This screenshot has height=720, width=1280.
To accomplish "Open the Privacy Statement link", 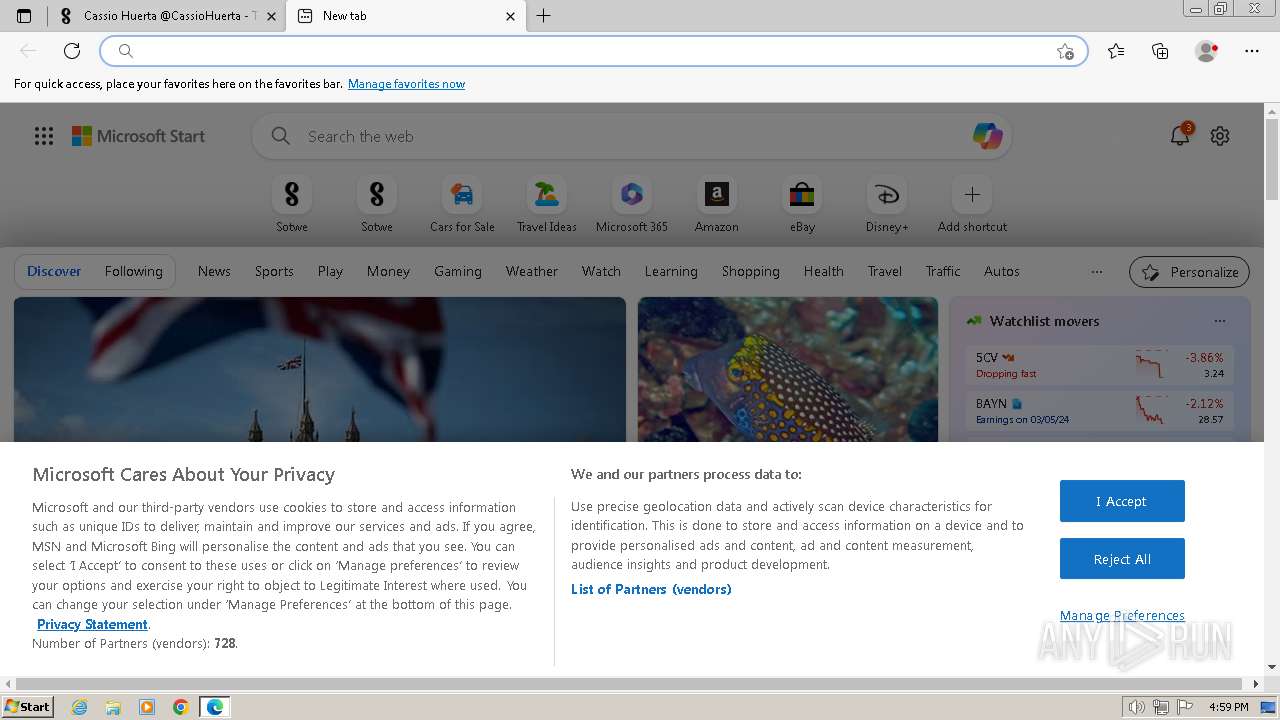I will point(92,624).
